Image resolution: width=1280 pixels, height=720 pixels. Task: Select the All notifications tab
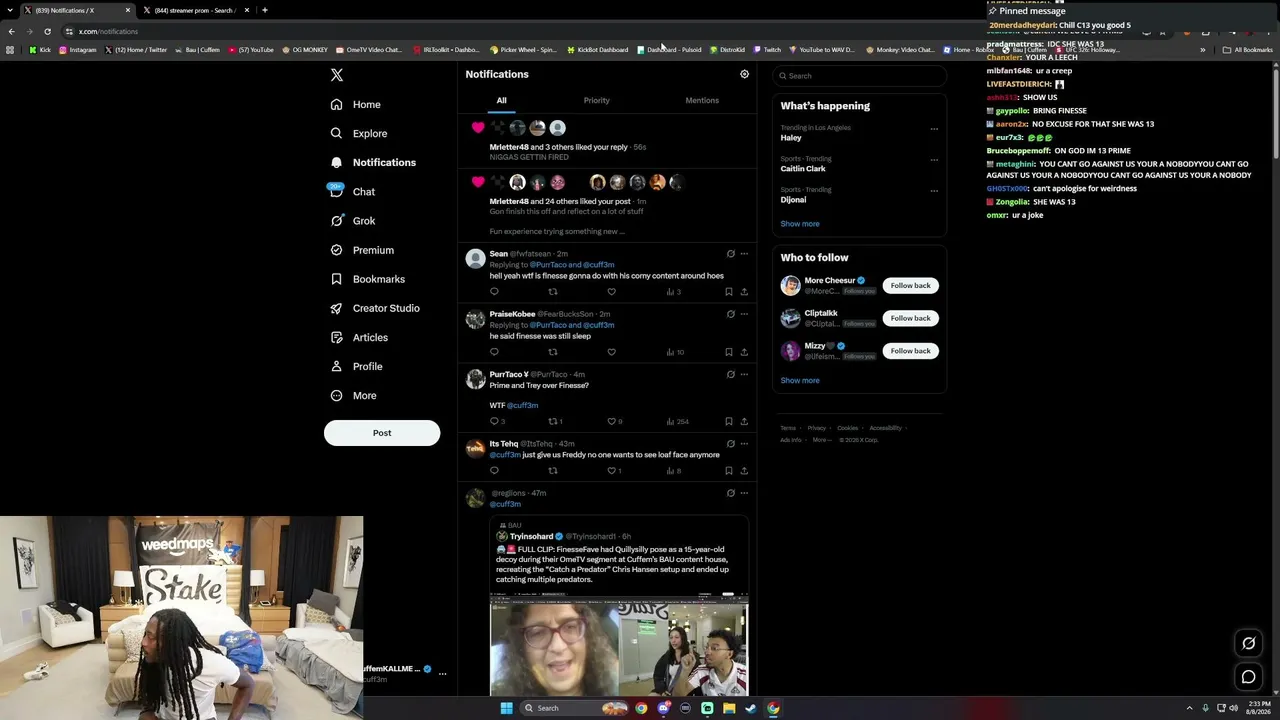pyautogui.click(x=501, y=100)
